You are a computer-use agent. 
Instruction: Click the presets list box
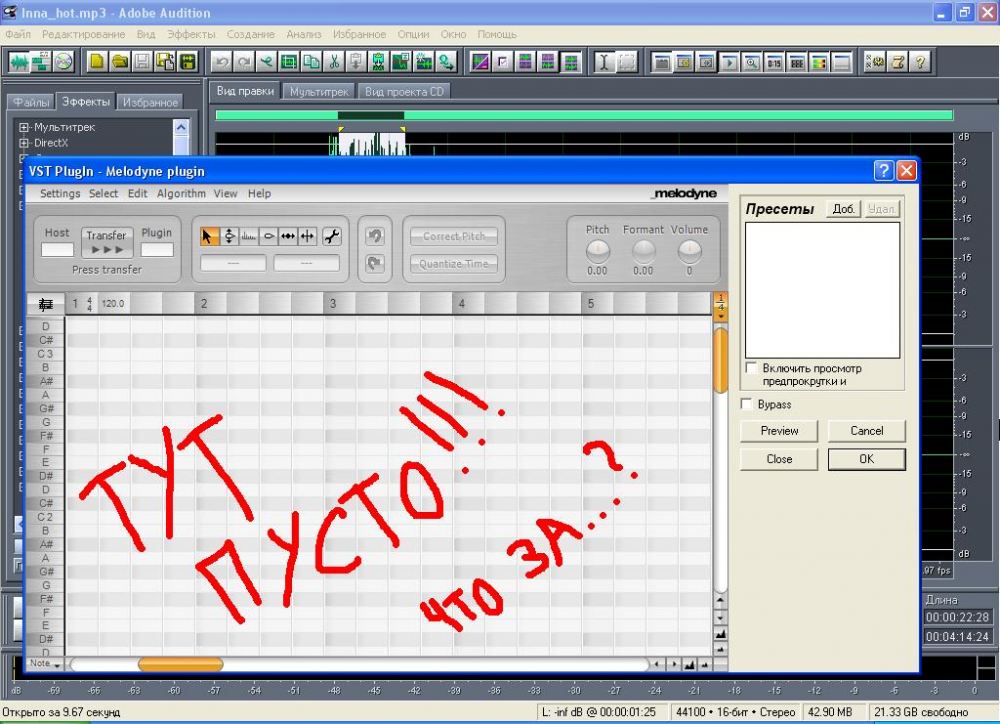click(x=822, y=290)
